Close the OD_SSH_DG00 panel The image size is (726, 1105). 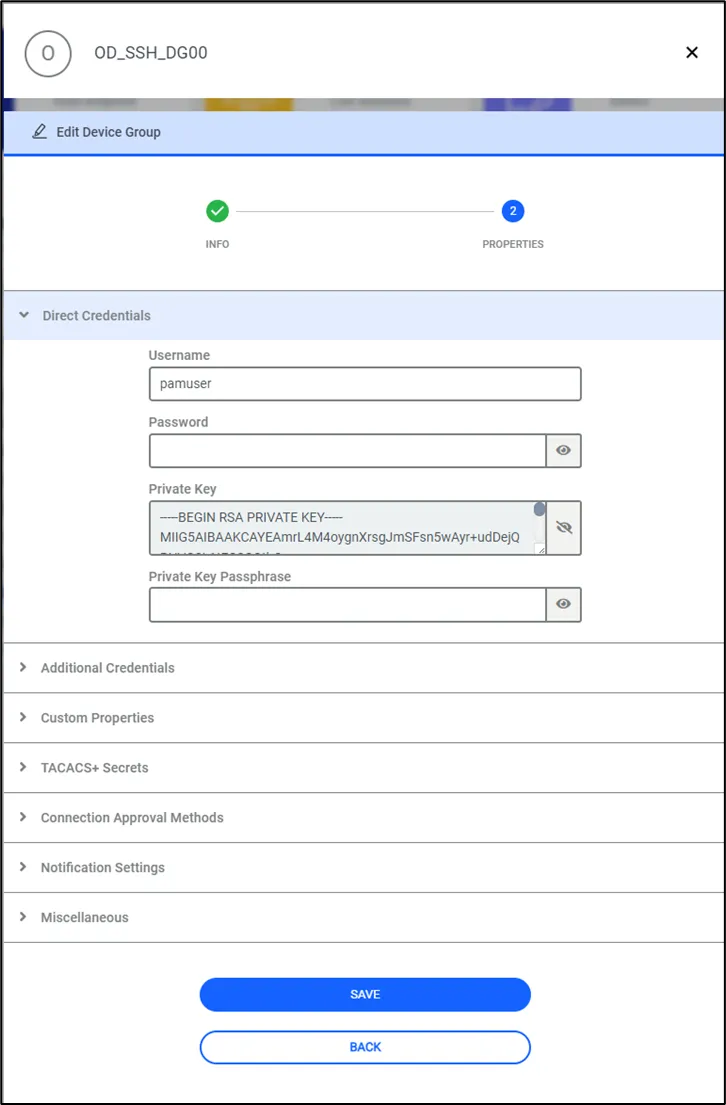692,53
